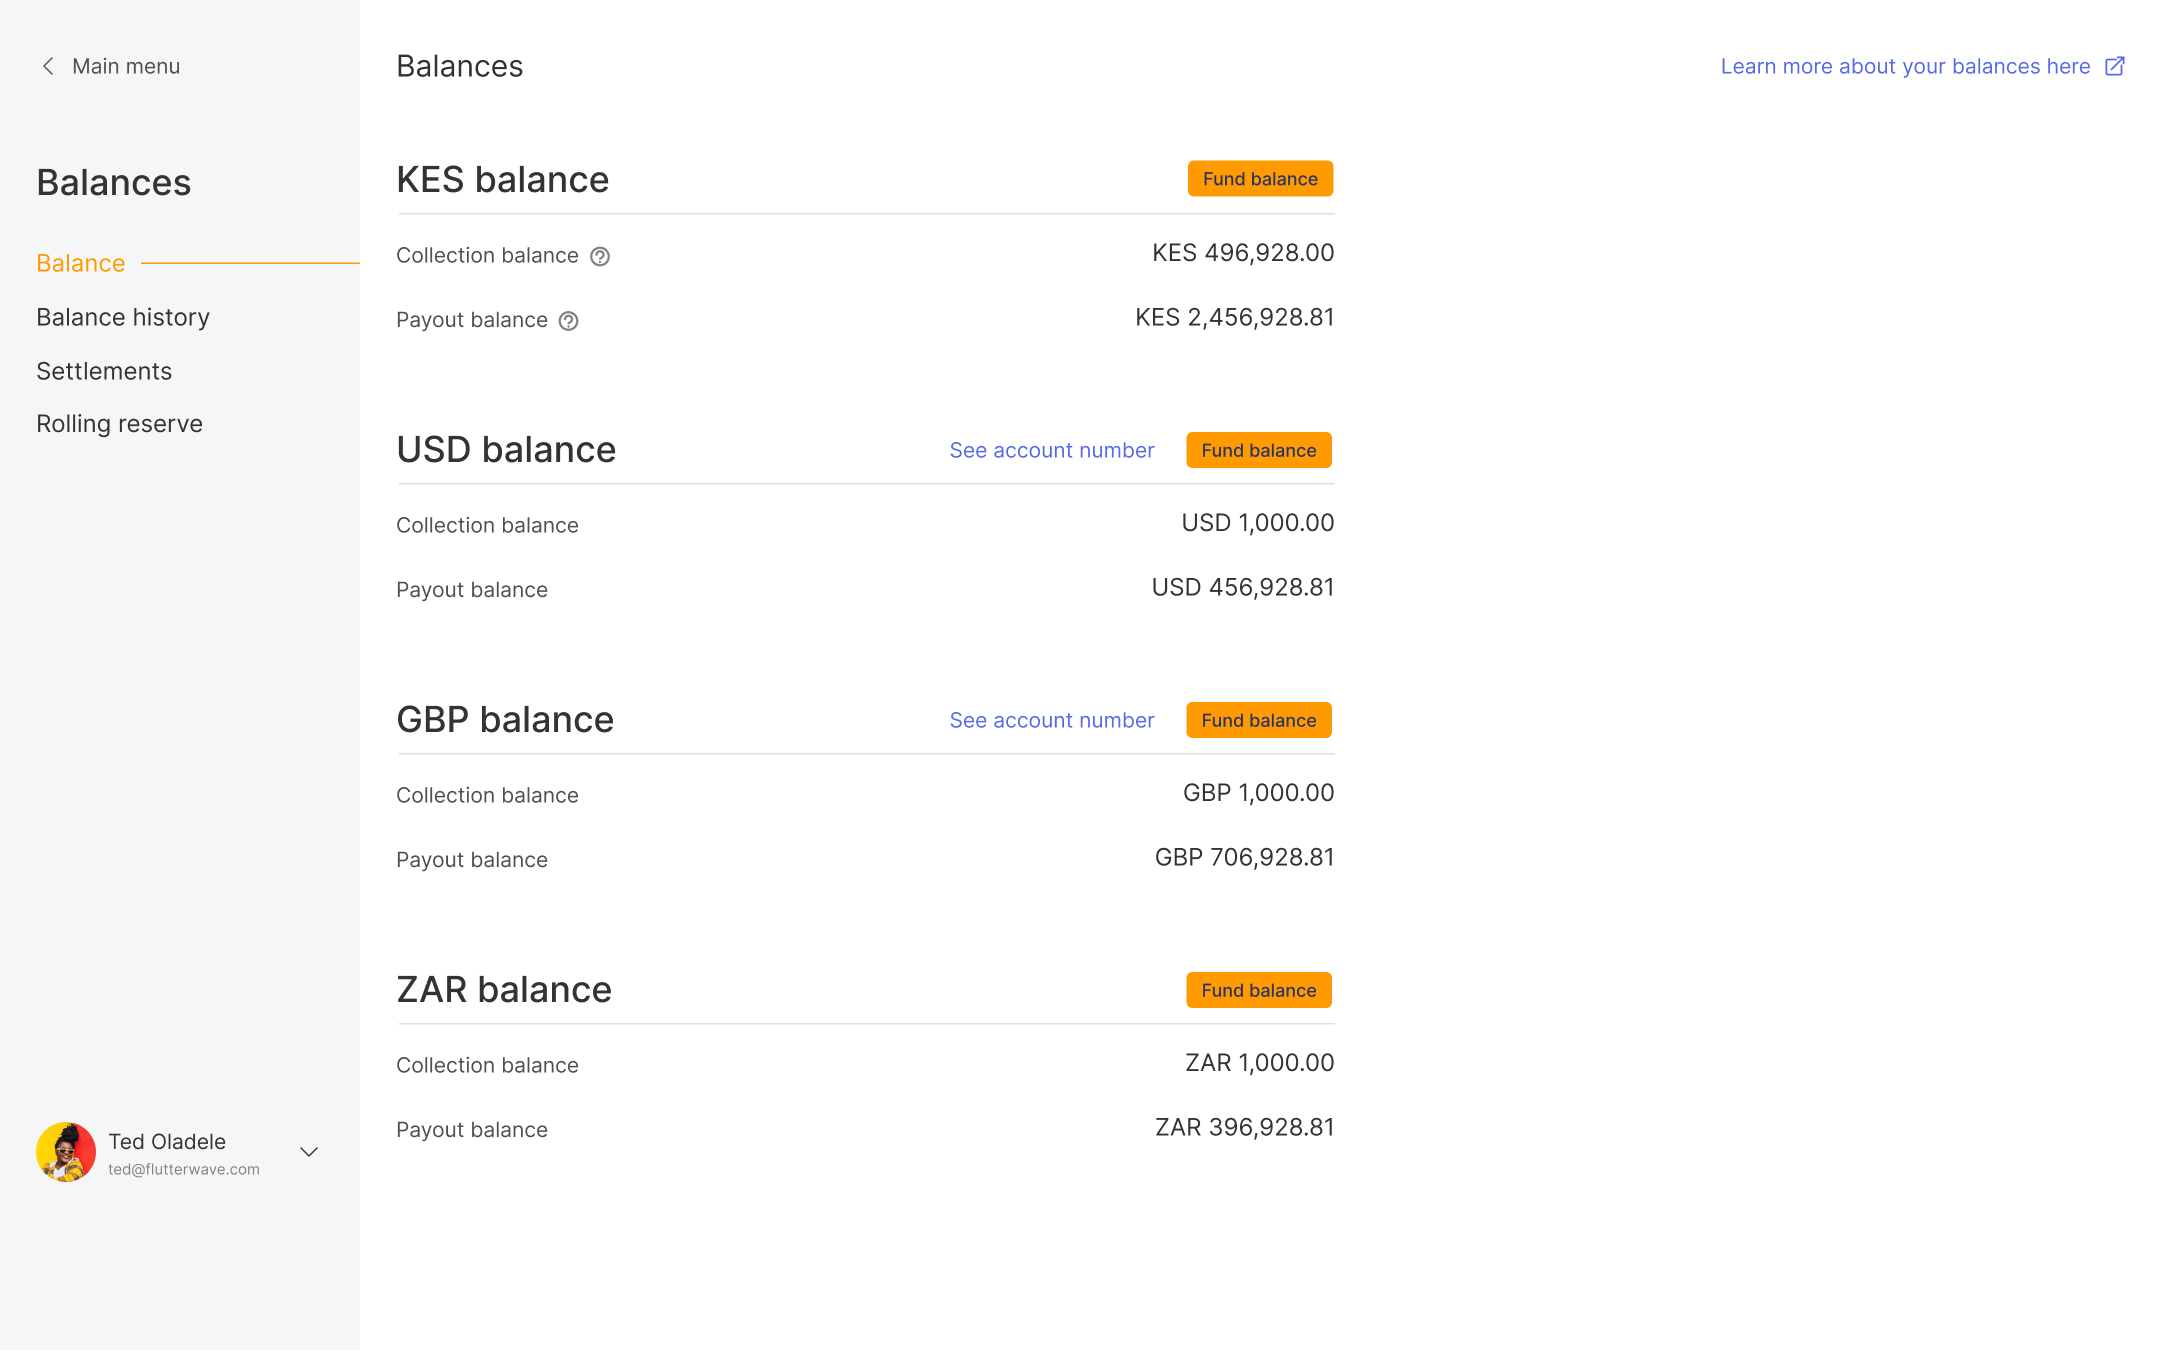This screenshot has width=2161, height=1351.
Task: Select the Balance tab in sidebar
Action: pyautogui.click(x=80, y=263)
